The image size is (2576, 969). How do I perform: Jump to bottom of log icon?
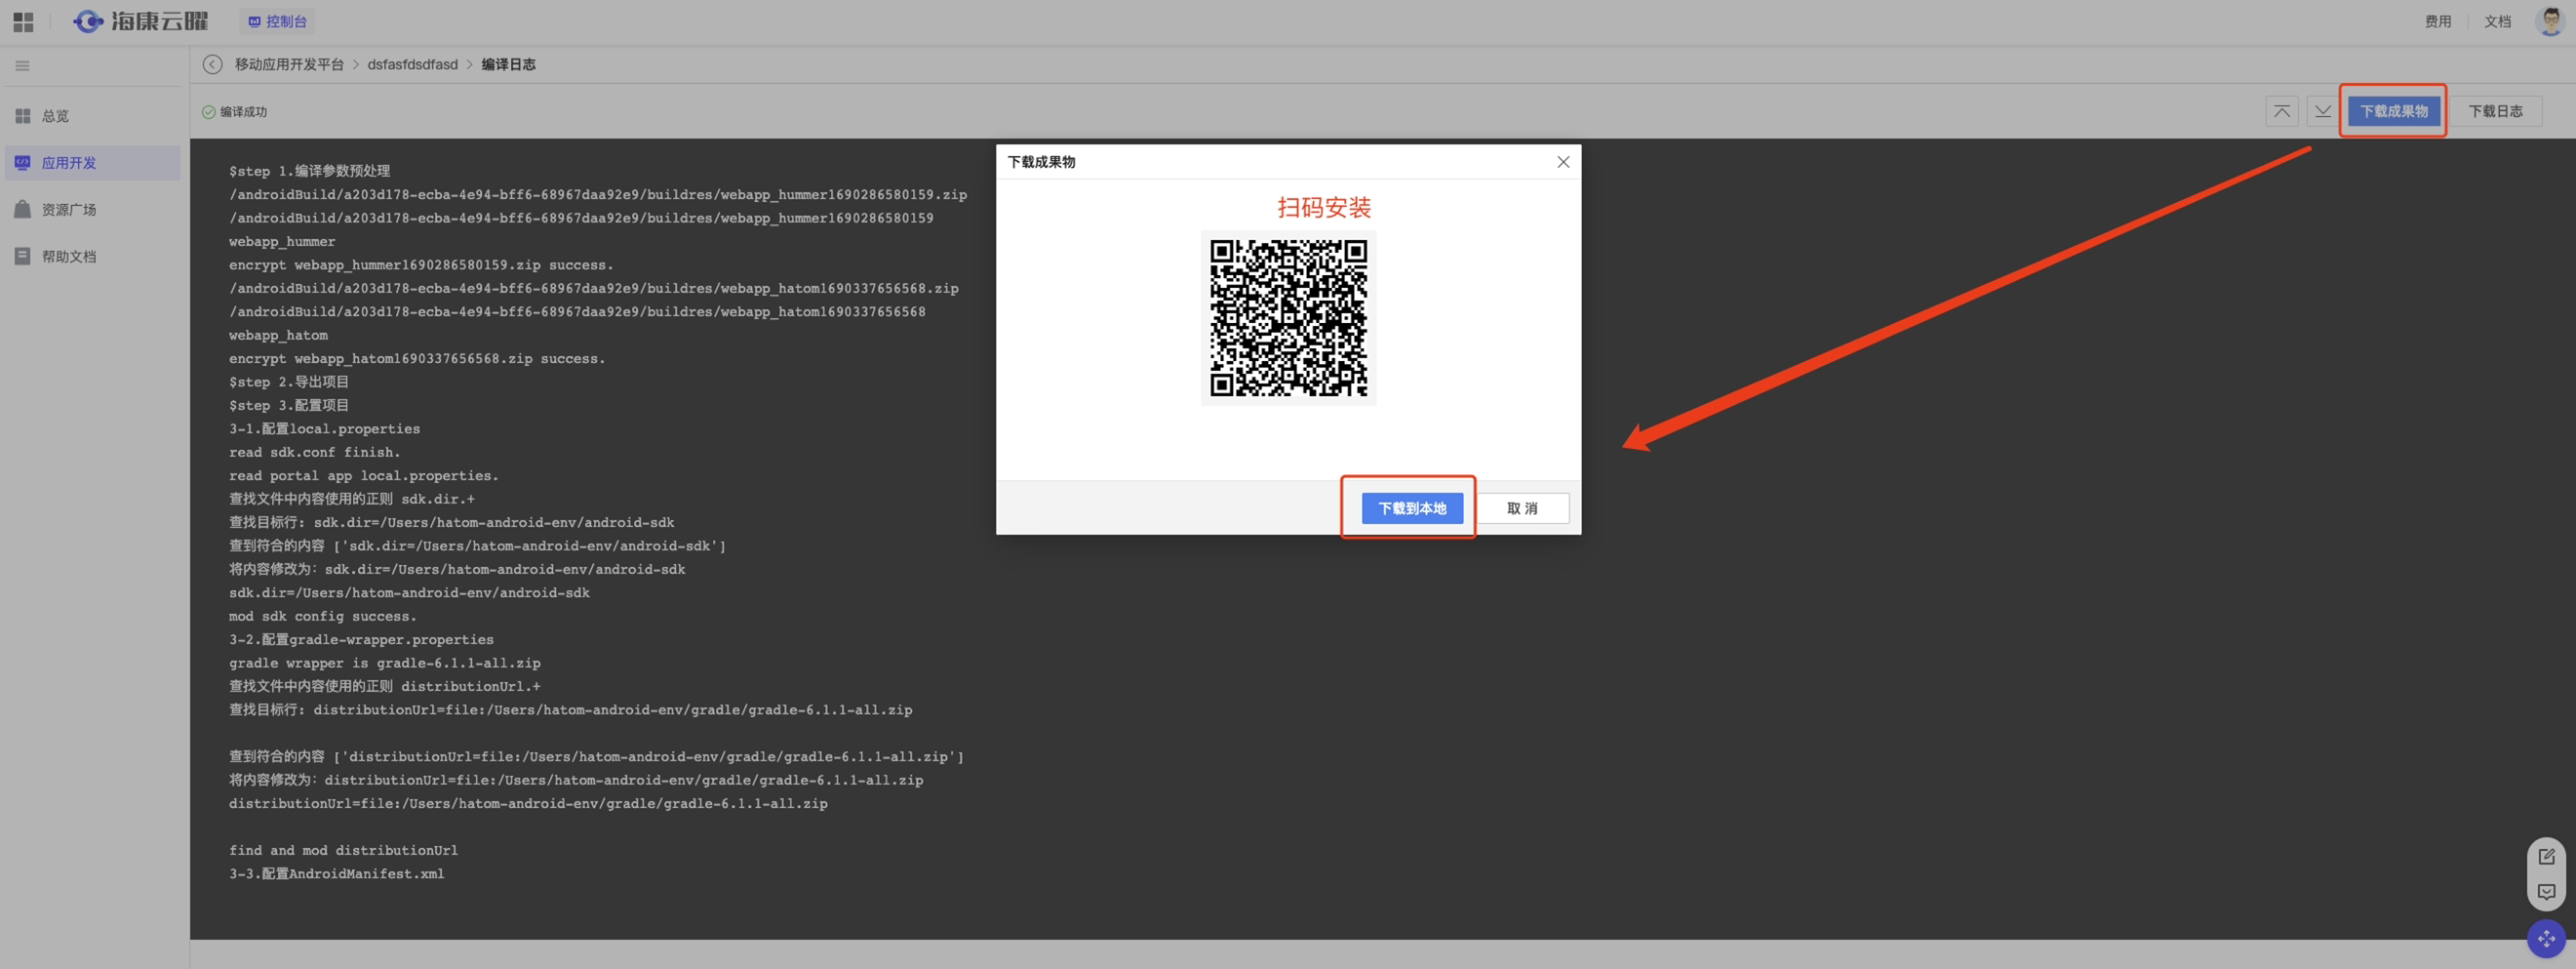(x=2322, y=111)
